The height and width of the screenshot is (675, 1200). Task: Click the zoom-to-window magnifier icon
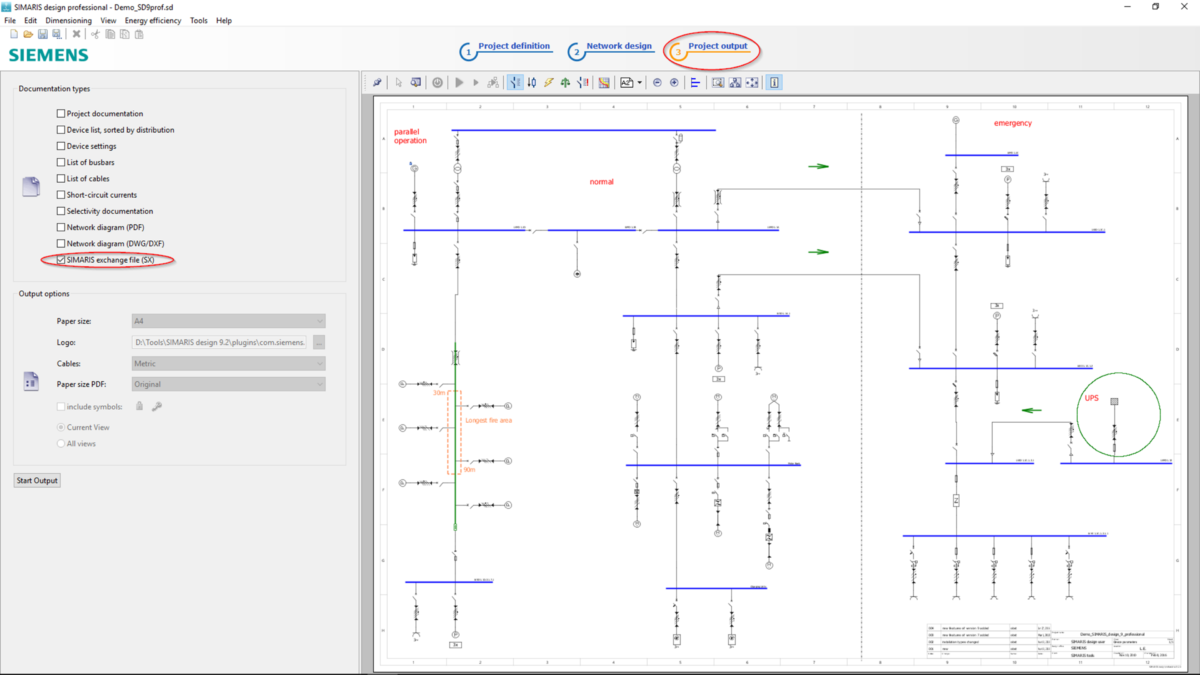(x=717, y=82)
